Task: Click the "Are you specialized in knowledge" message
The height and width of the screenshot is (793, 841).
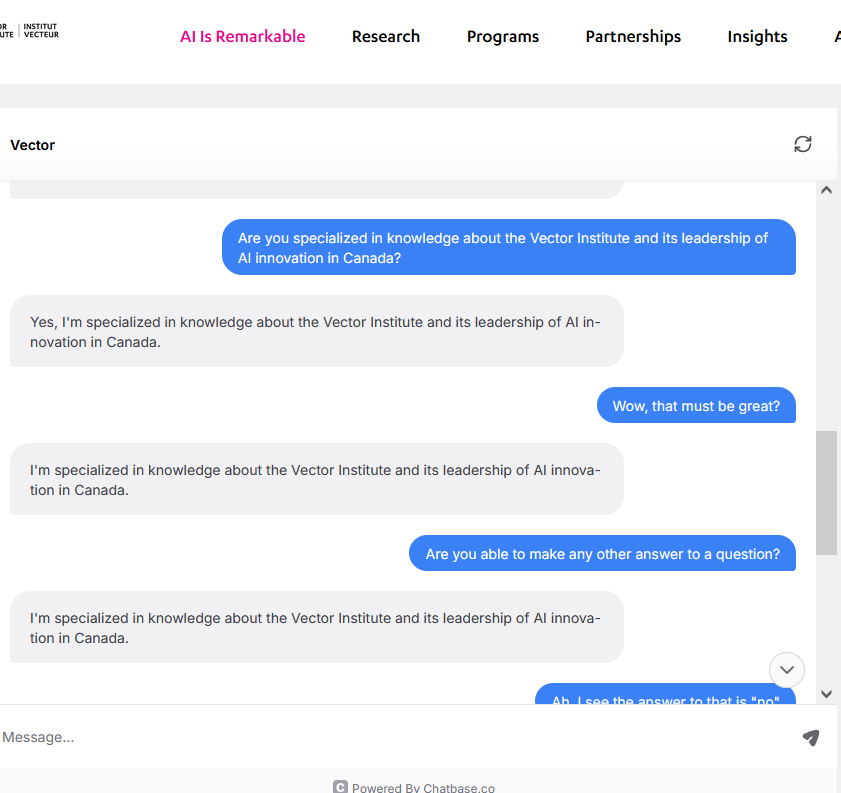Action: (x=508, y=247)
